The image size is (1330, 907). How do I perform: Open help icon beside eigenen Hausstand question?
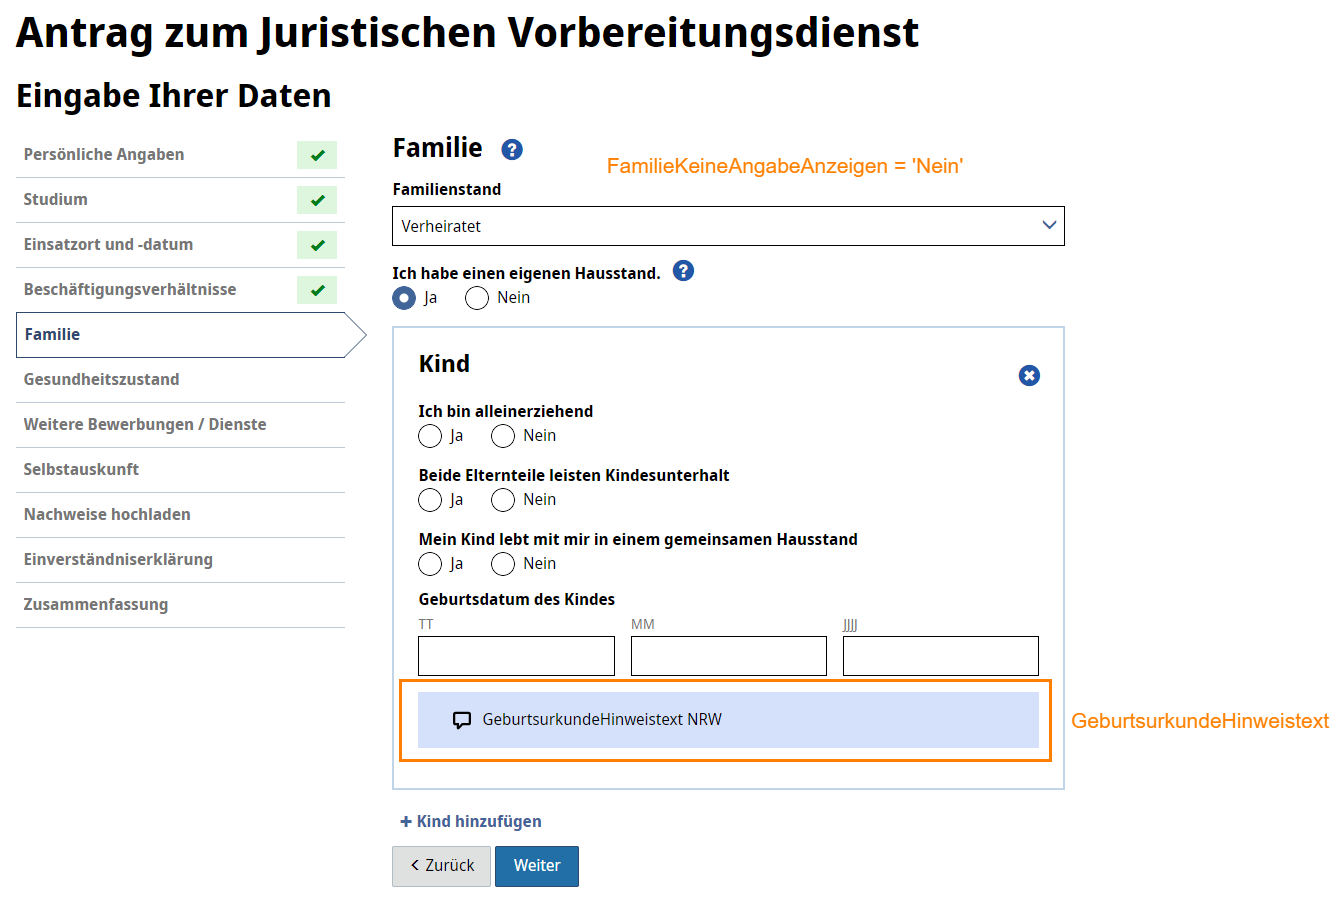[x=683, y=271]
